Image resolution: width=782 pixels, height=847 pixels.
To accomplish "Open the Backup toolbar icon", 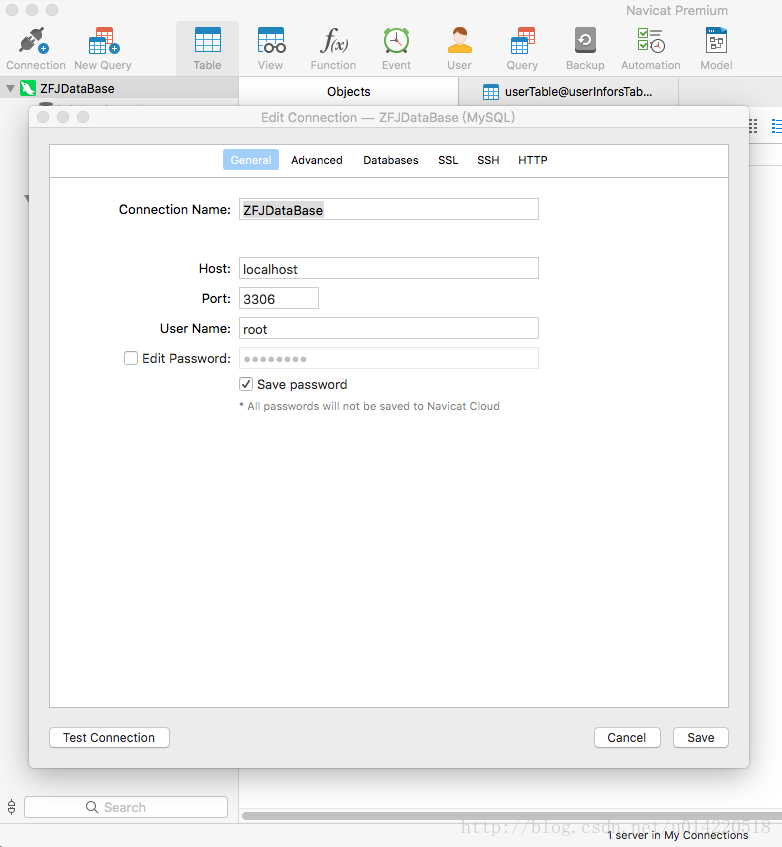I will pyautogui.click(x=585, y=41).
